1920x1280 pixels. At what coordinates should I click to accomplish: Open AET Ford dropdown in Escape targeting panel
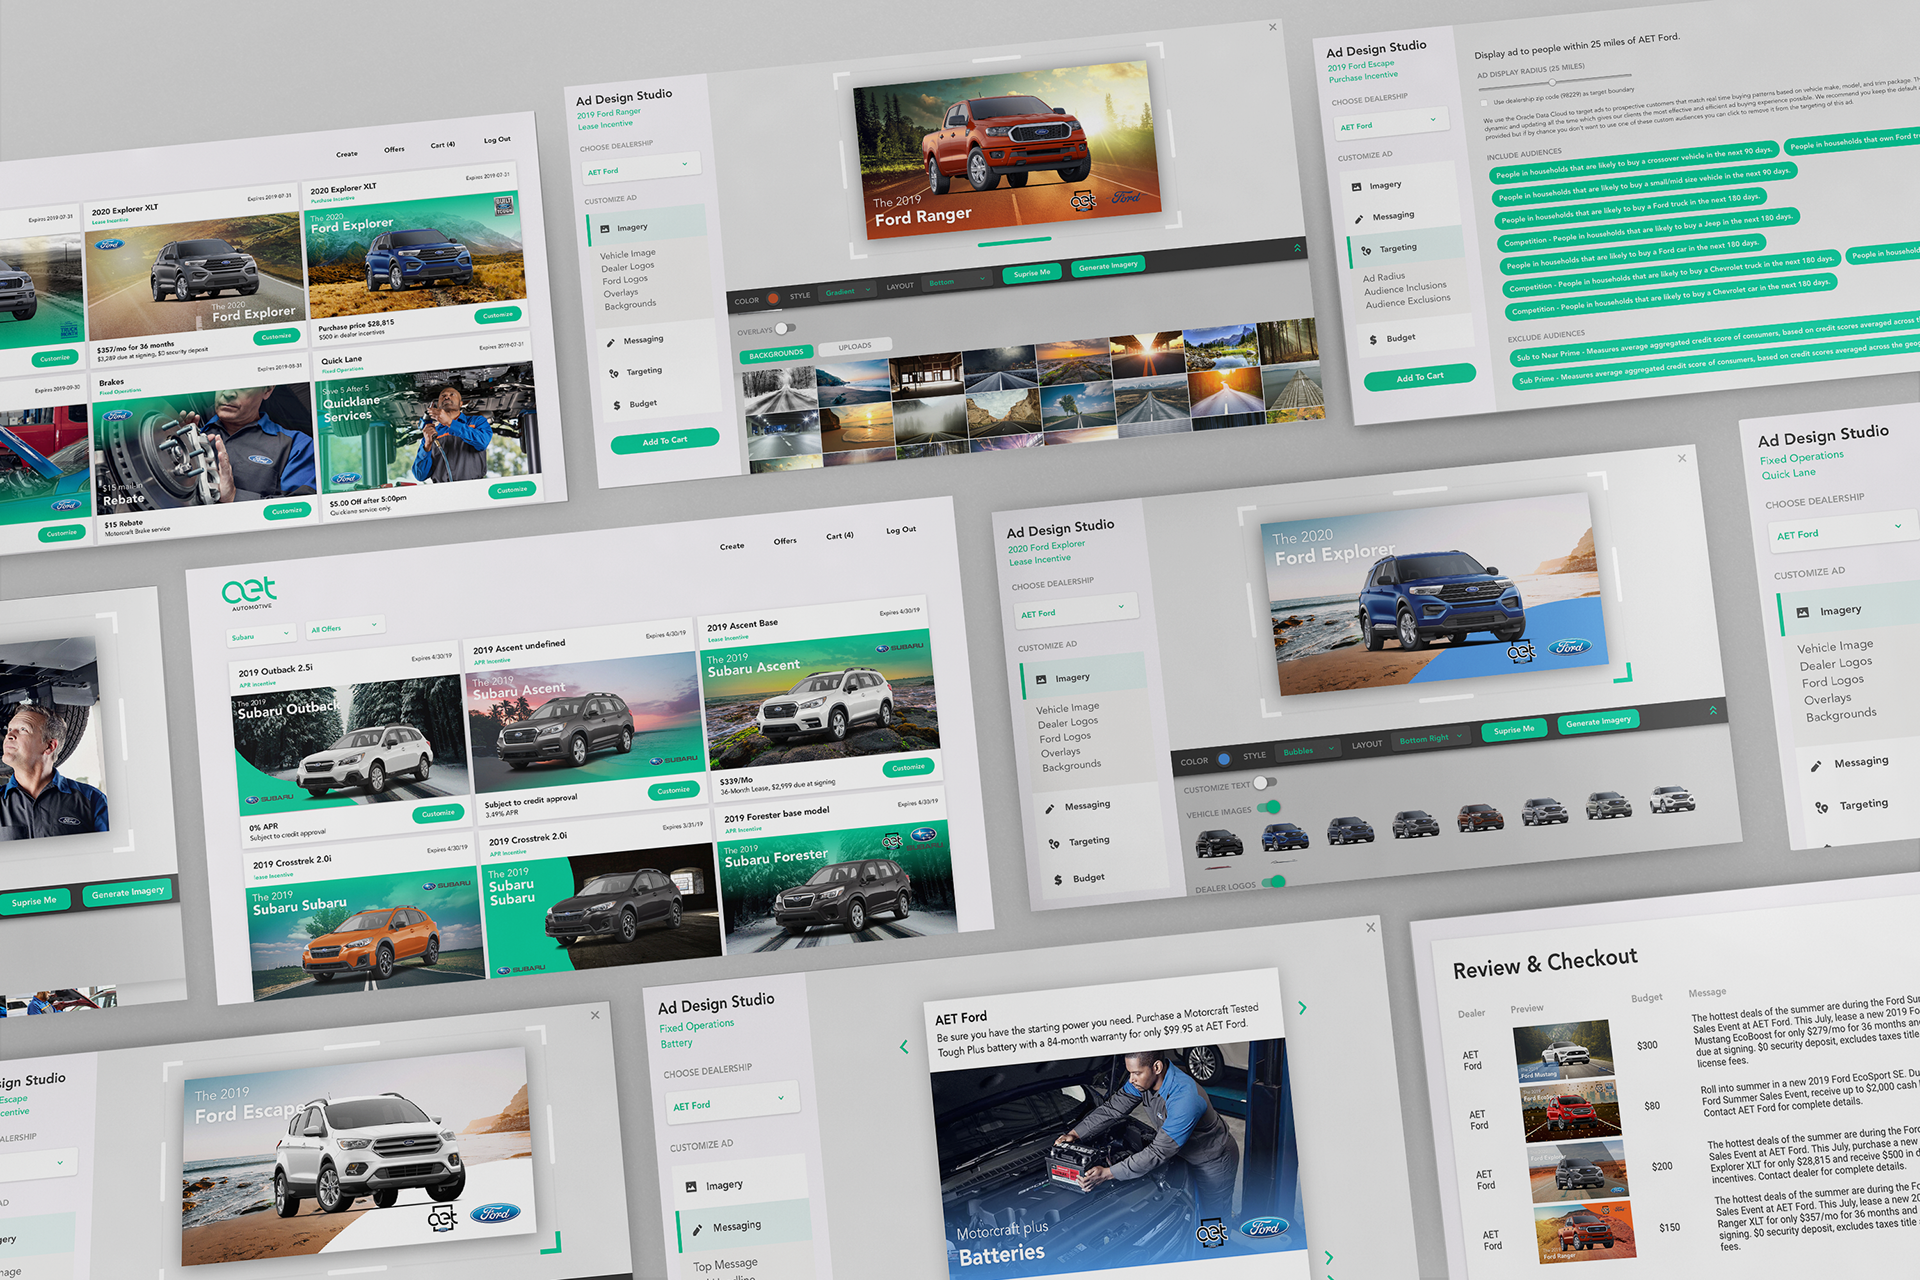coord(1391,122)
